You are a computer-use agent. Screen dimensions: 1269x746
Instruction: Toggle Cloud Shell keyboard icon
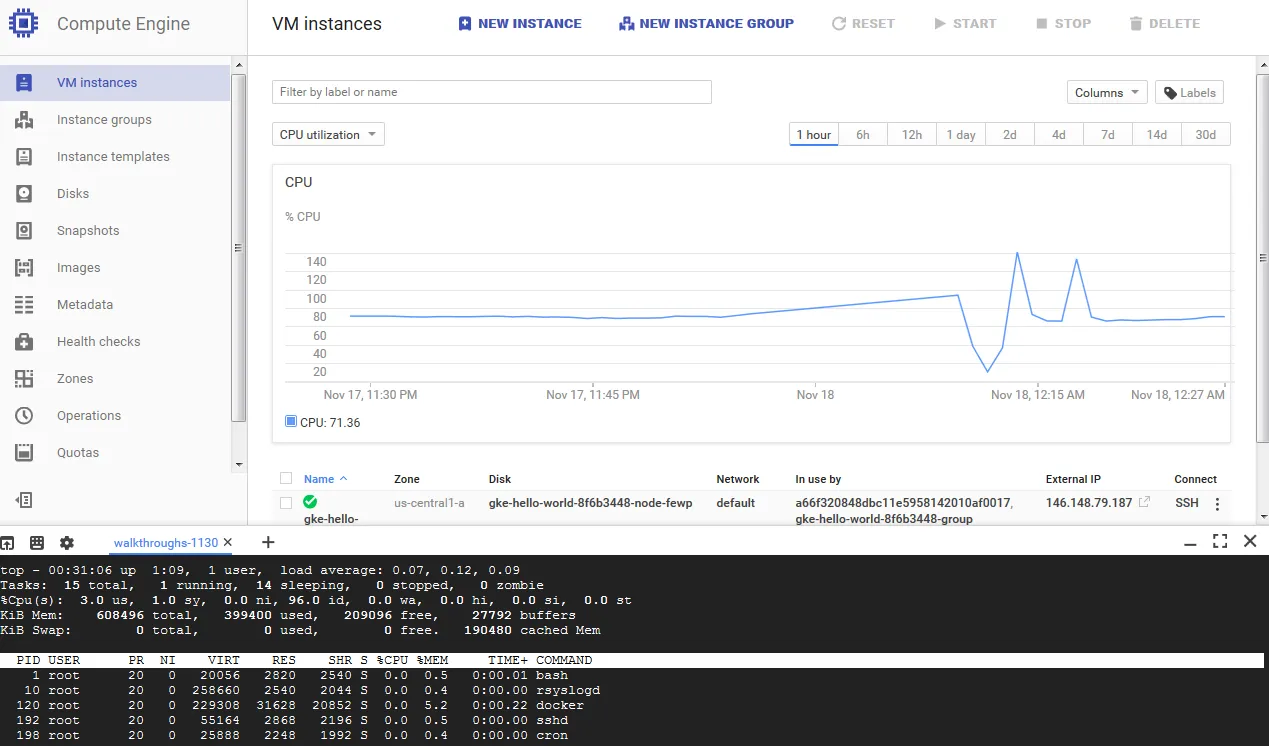[37, 542]
